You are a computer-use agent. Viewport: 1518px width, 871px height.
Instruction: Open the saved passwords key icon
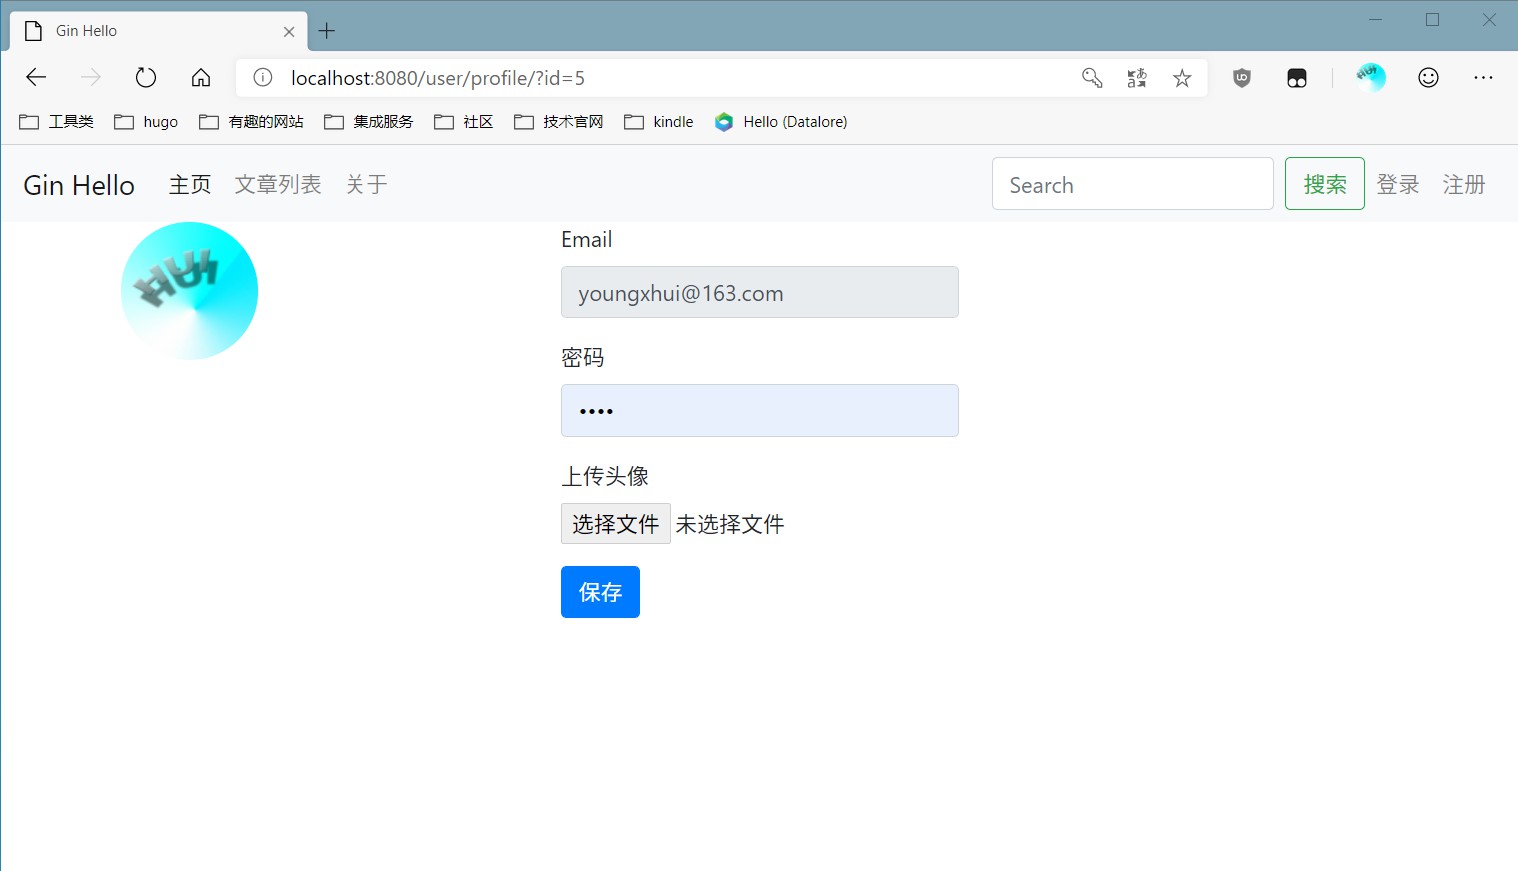[x=1090, y=77]
